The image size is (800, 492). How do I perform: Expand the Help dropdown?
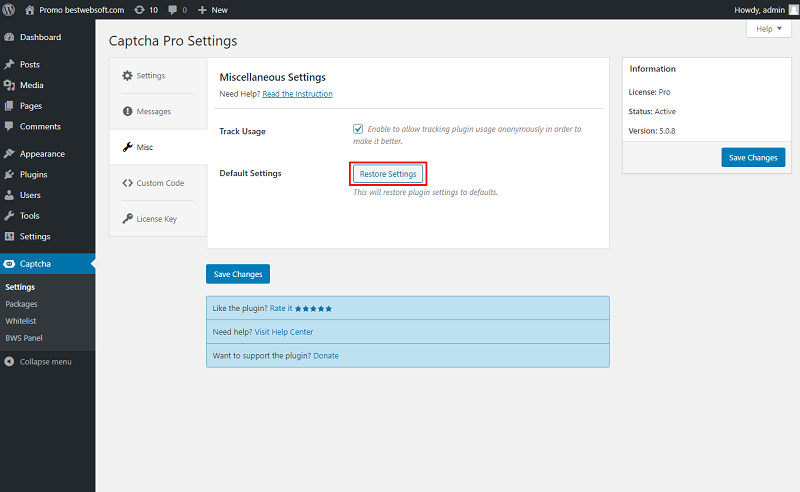tap(769, 29)
